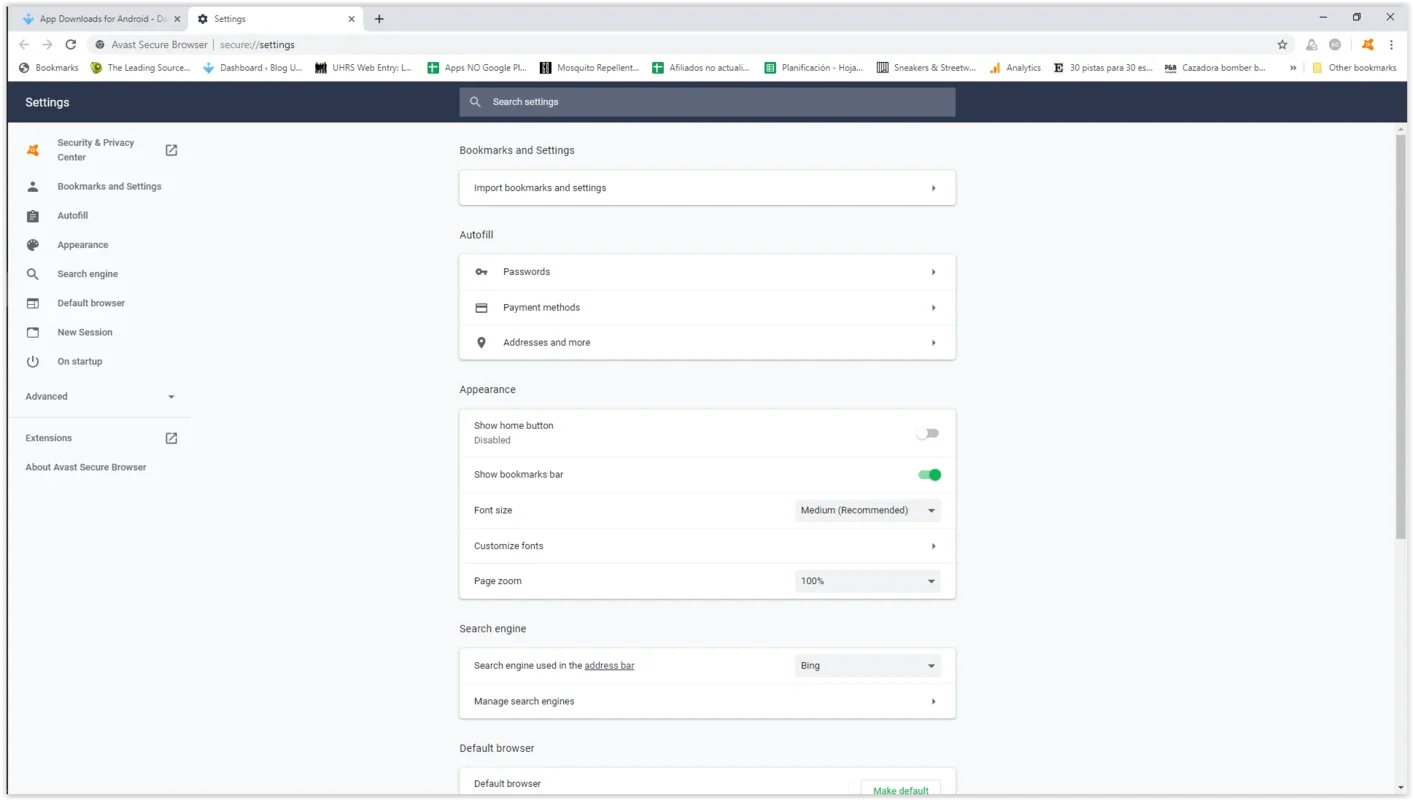The width and height of the screenshot is (1413, 800).
Task: Open Import bookmarks and settings row
Action: 707,188
